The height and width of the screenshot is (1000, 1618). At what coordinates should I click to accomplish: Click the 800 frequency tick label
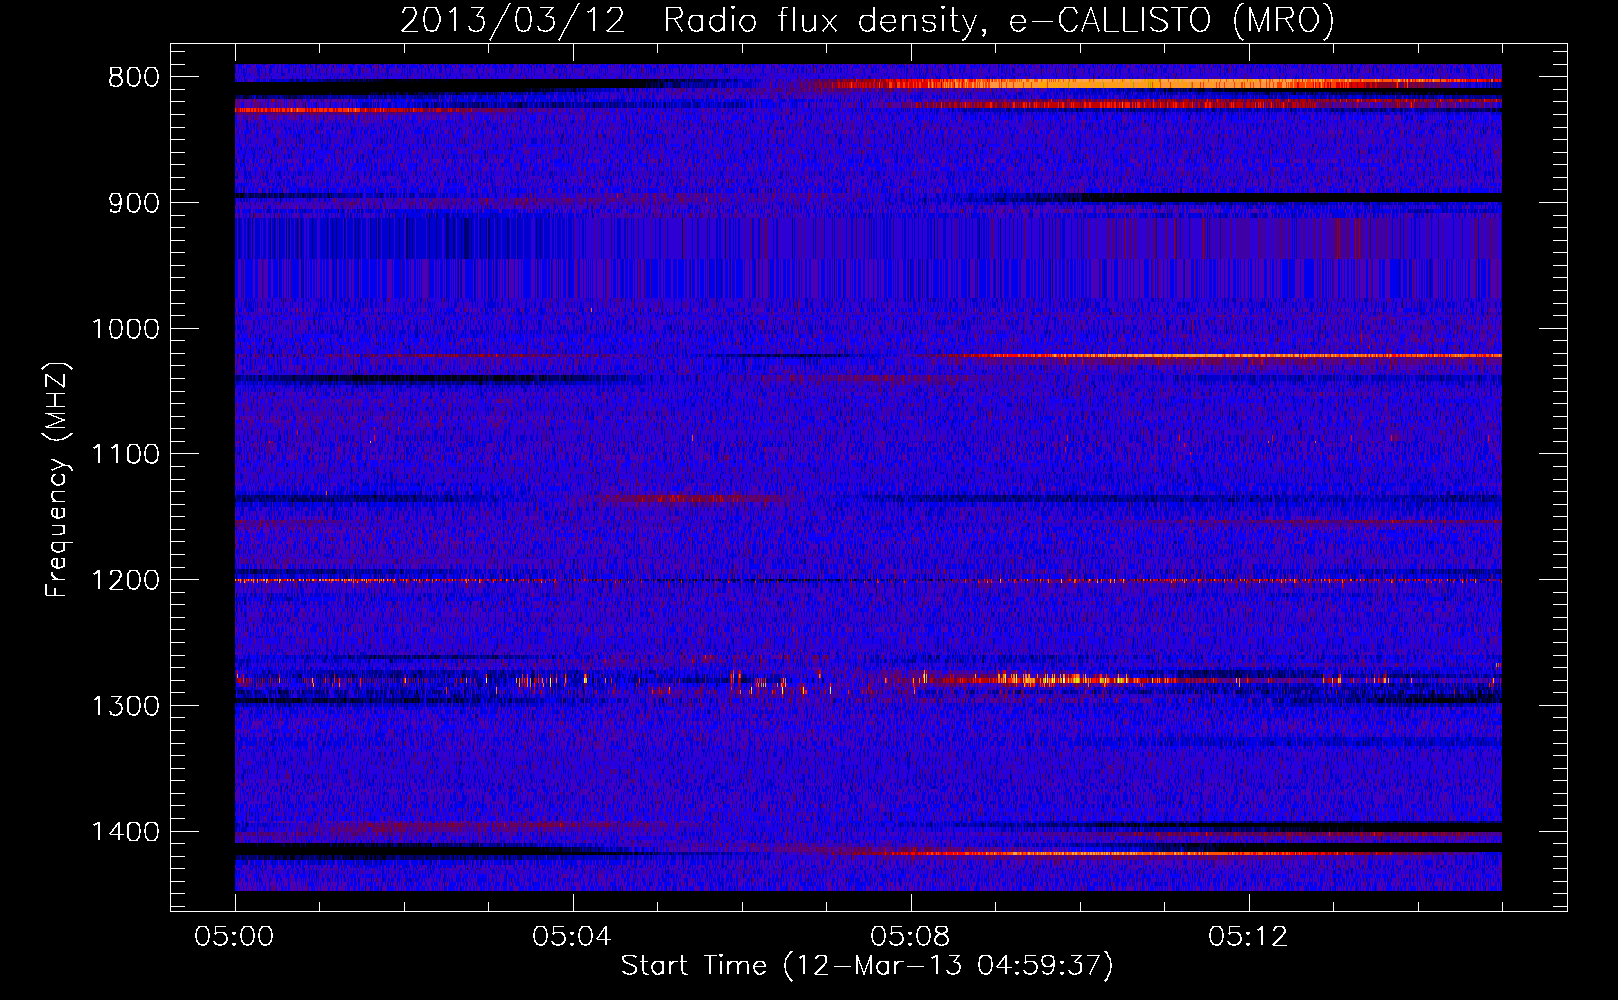click(x=133, y=78)
